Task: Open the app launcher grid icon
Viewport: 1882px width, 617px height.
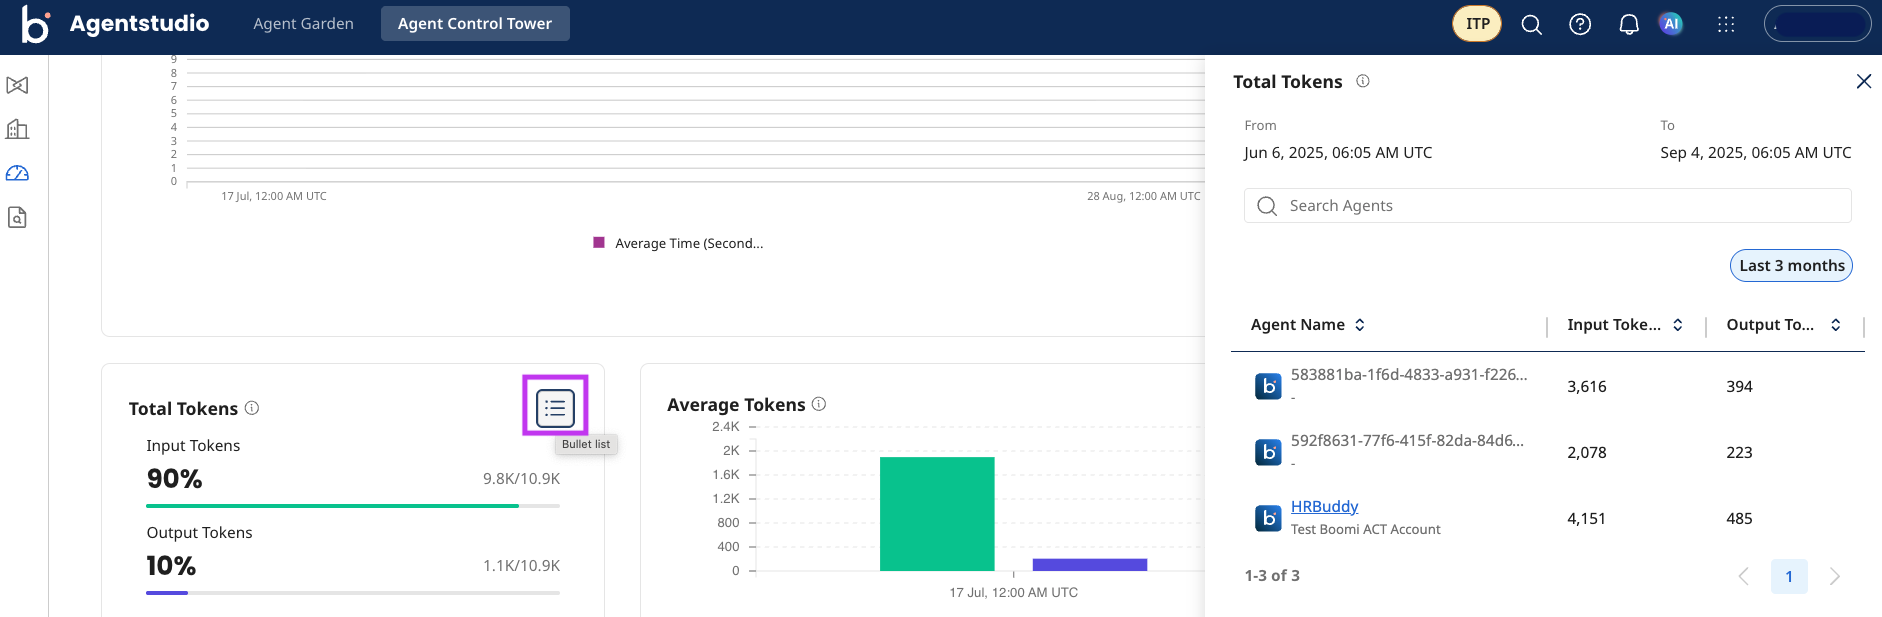Action: pyautogui.click(x=1725, y=25)
